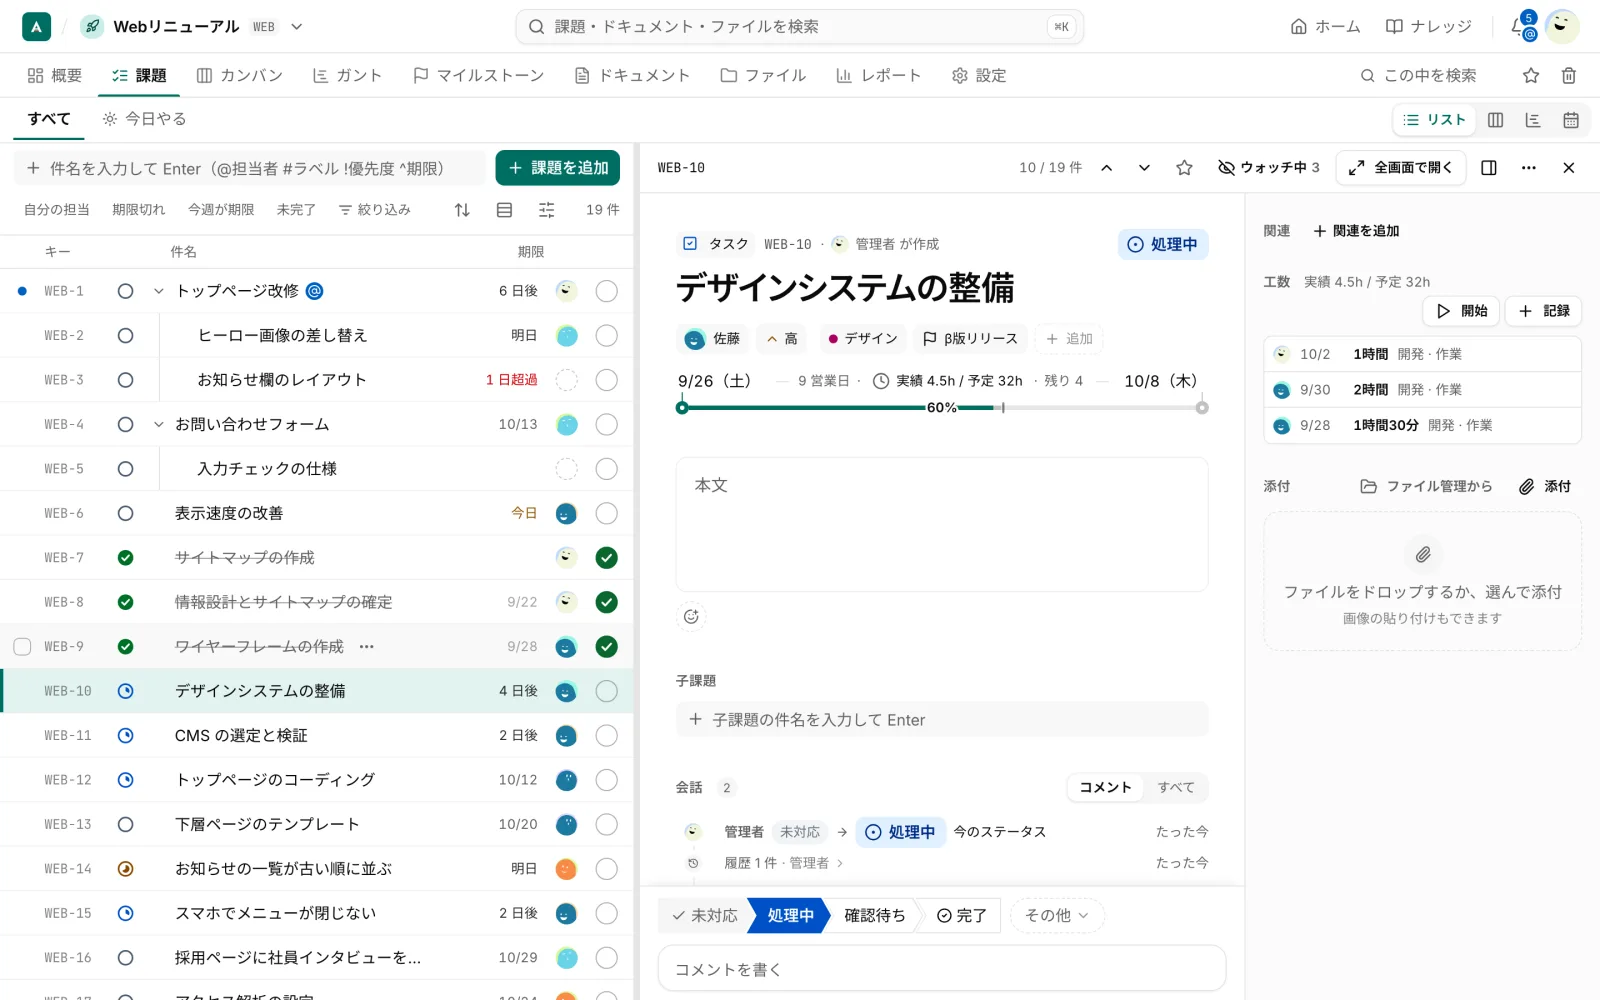The image size is (1600, 1000).
Task: Open the notifications bell icon
Action: click(1520, 27)
